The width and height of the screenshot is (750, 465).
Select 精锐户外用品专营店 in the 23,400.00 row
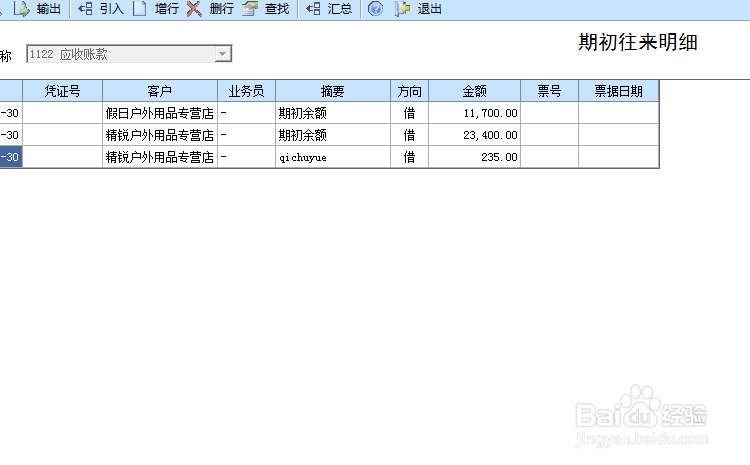point(160,135)
